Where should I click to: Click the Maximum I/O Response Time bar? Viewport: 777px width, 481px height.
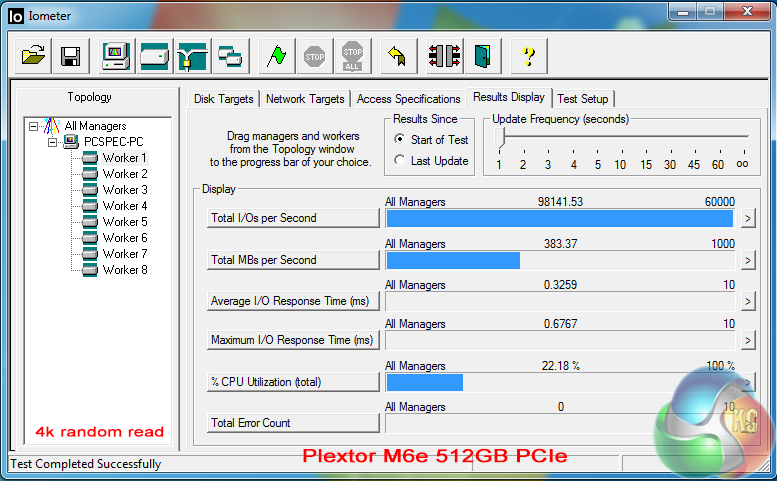coord(560,341)
